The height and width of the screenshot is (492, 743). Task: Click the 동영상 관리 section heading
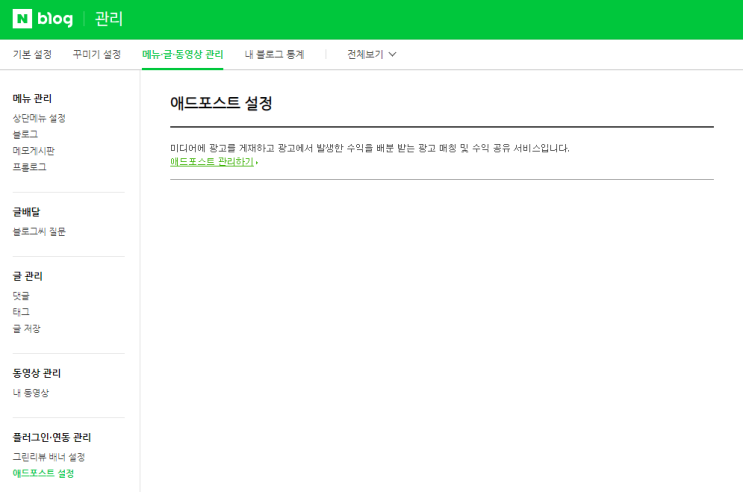point(36,373)
